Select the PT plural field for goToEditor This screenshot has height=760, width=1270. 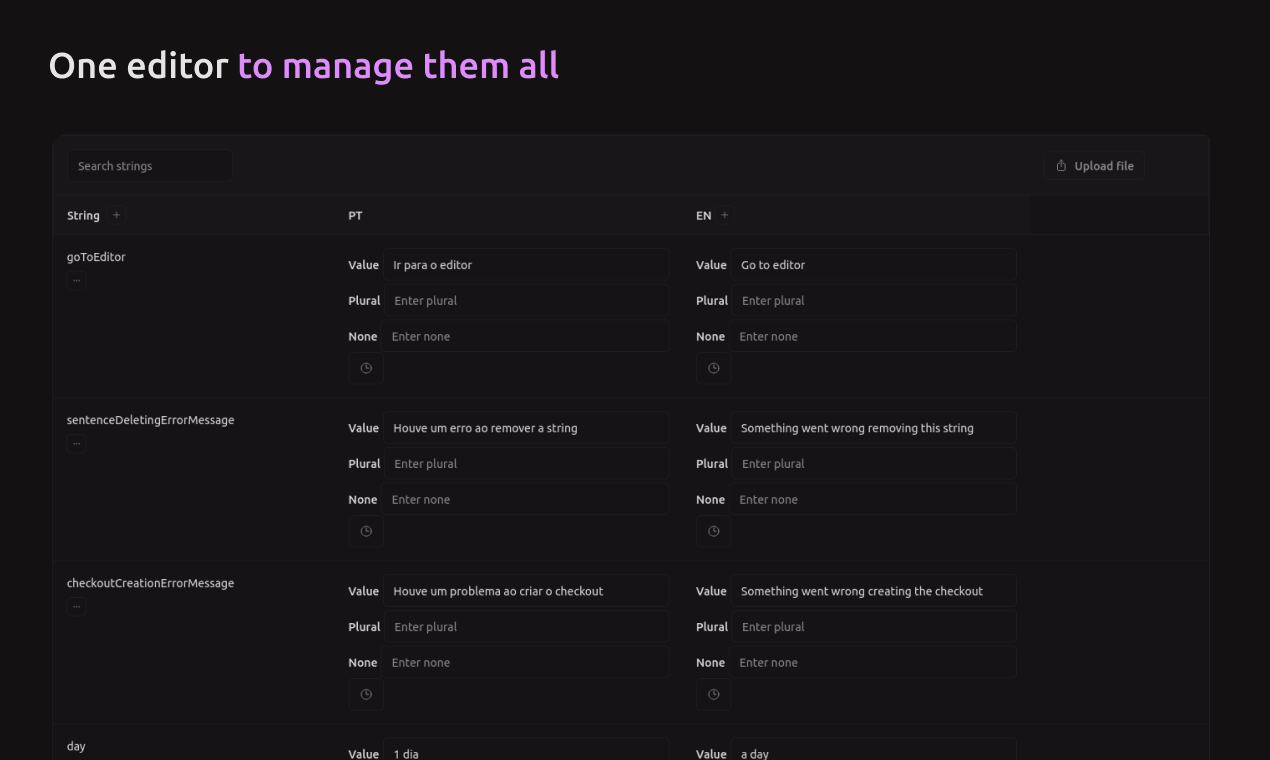point(526,301)
